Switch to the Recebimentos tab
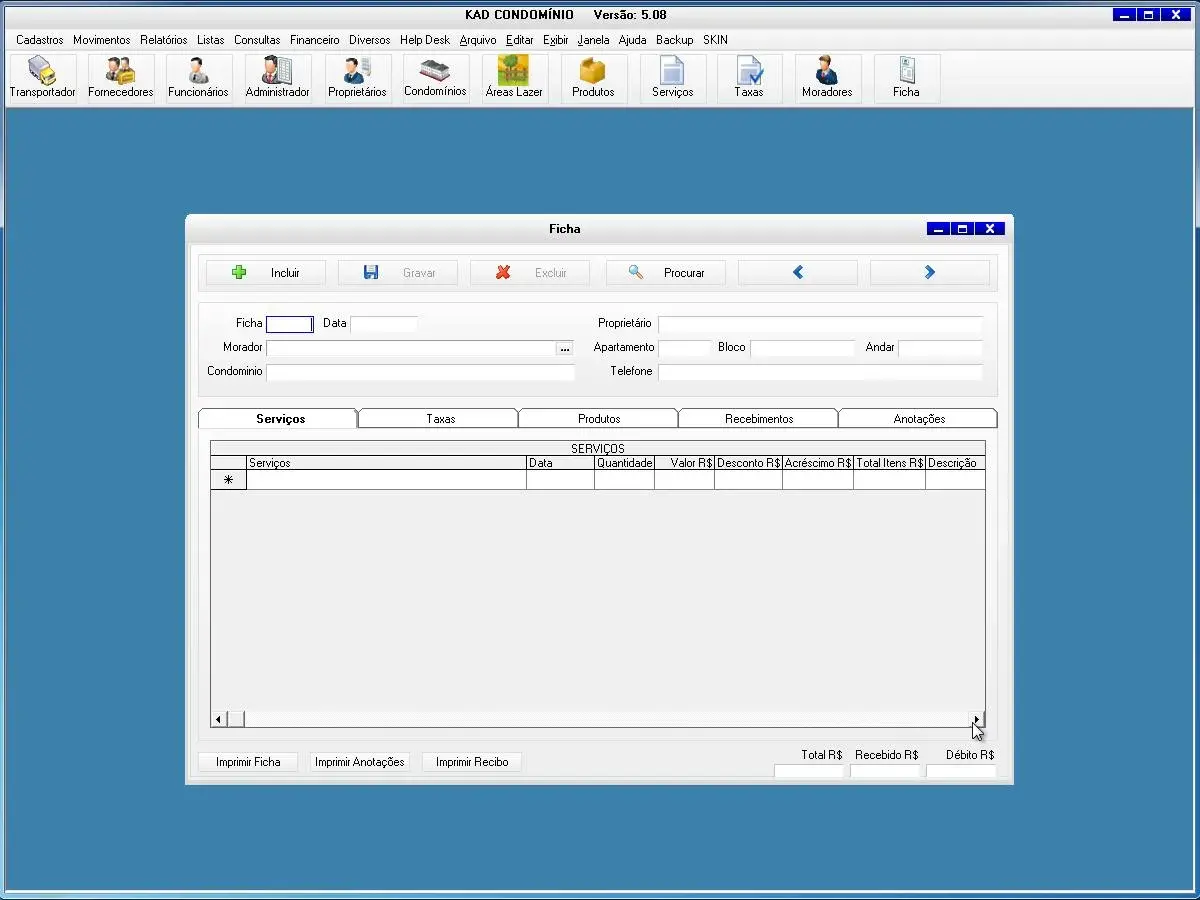 [x=759, y=419]
